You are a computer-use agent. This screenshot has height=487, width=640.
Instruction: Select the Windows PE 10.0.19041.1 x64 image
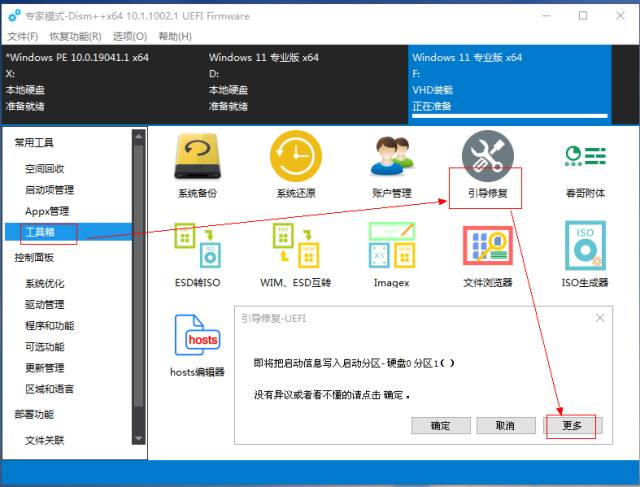tap(102, 84)
